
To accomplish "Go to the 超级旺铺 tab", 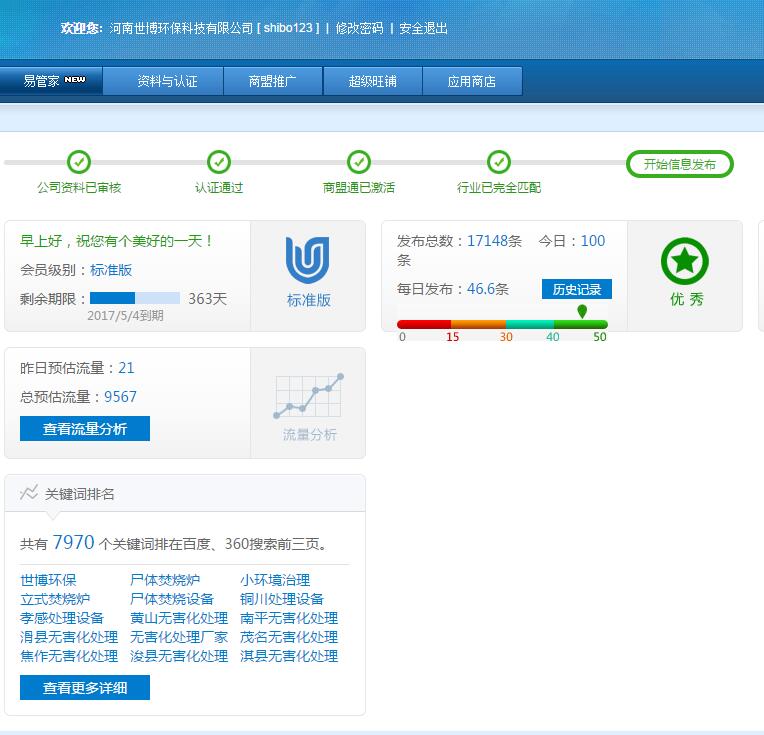I will (372, 81).
